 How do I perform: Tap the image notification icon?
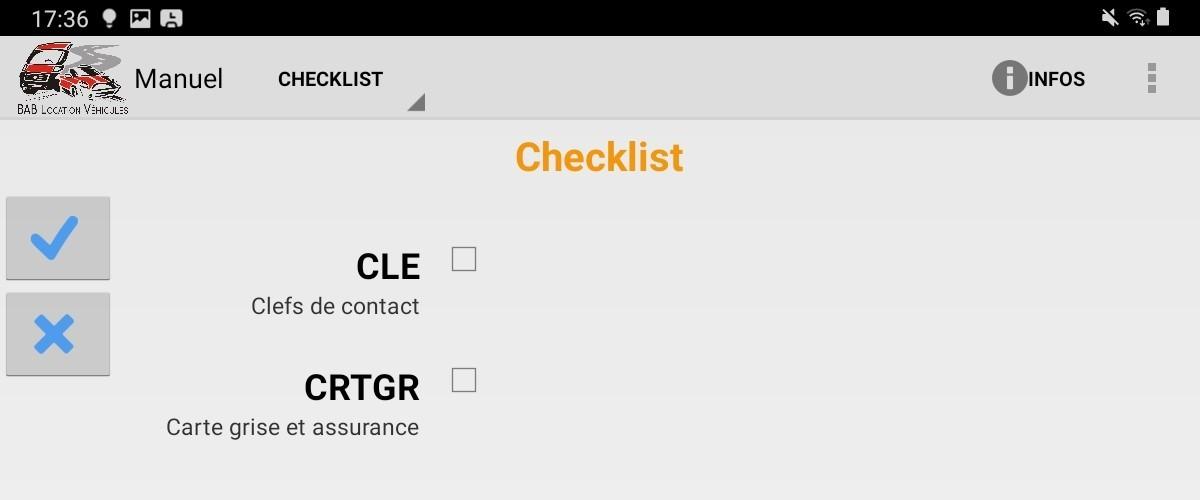(140, 18)
